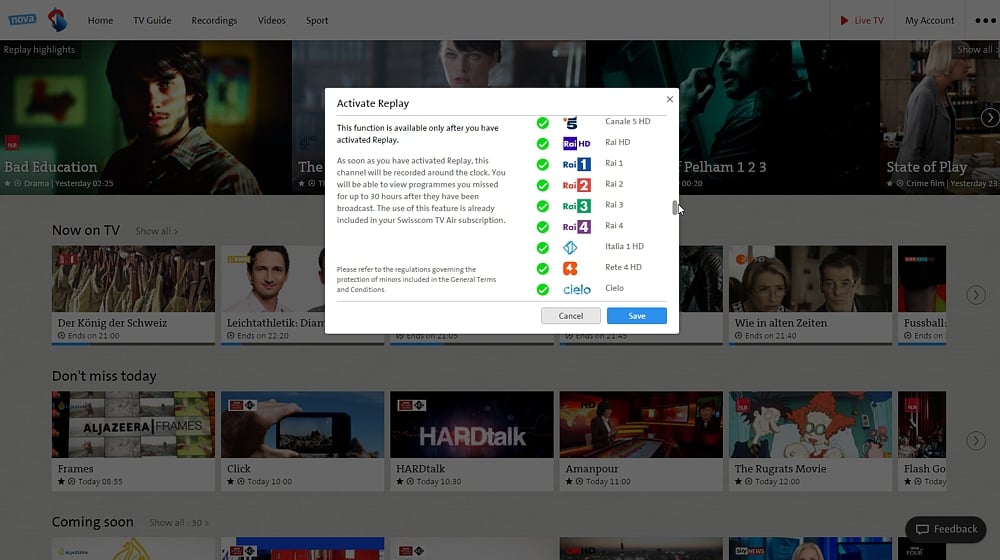Click the star icon under Bad Education
The image size is (1000, 560).
(8, 183)
